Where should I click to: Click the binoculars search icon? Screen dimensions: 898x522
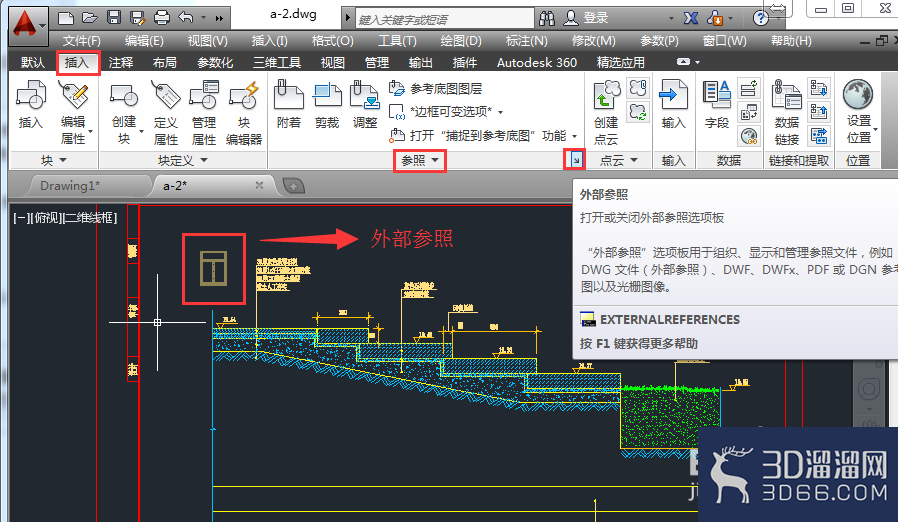click(547, 18)
